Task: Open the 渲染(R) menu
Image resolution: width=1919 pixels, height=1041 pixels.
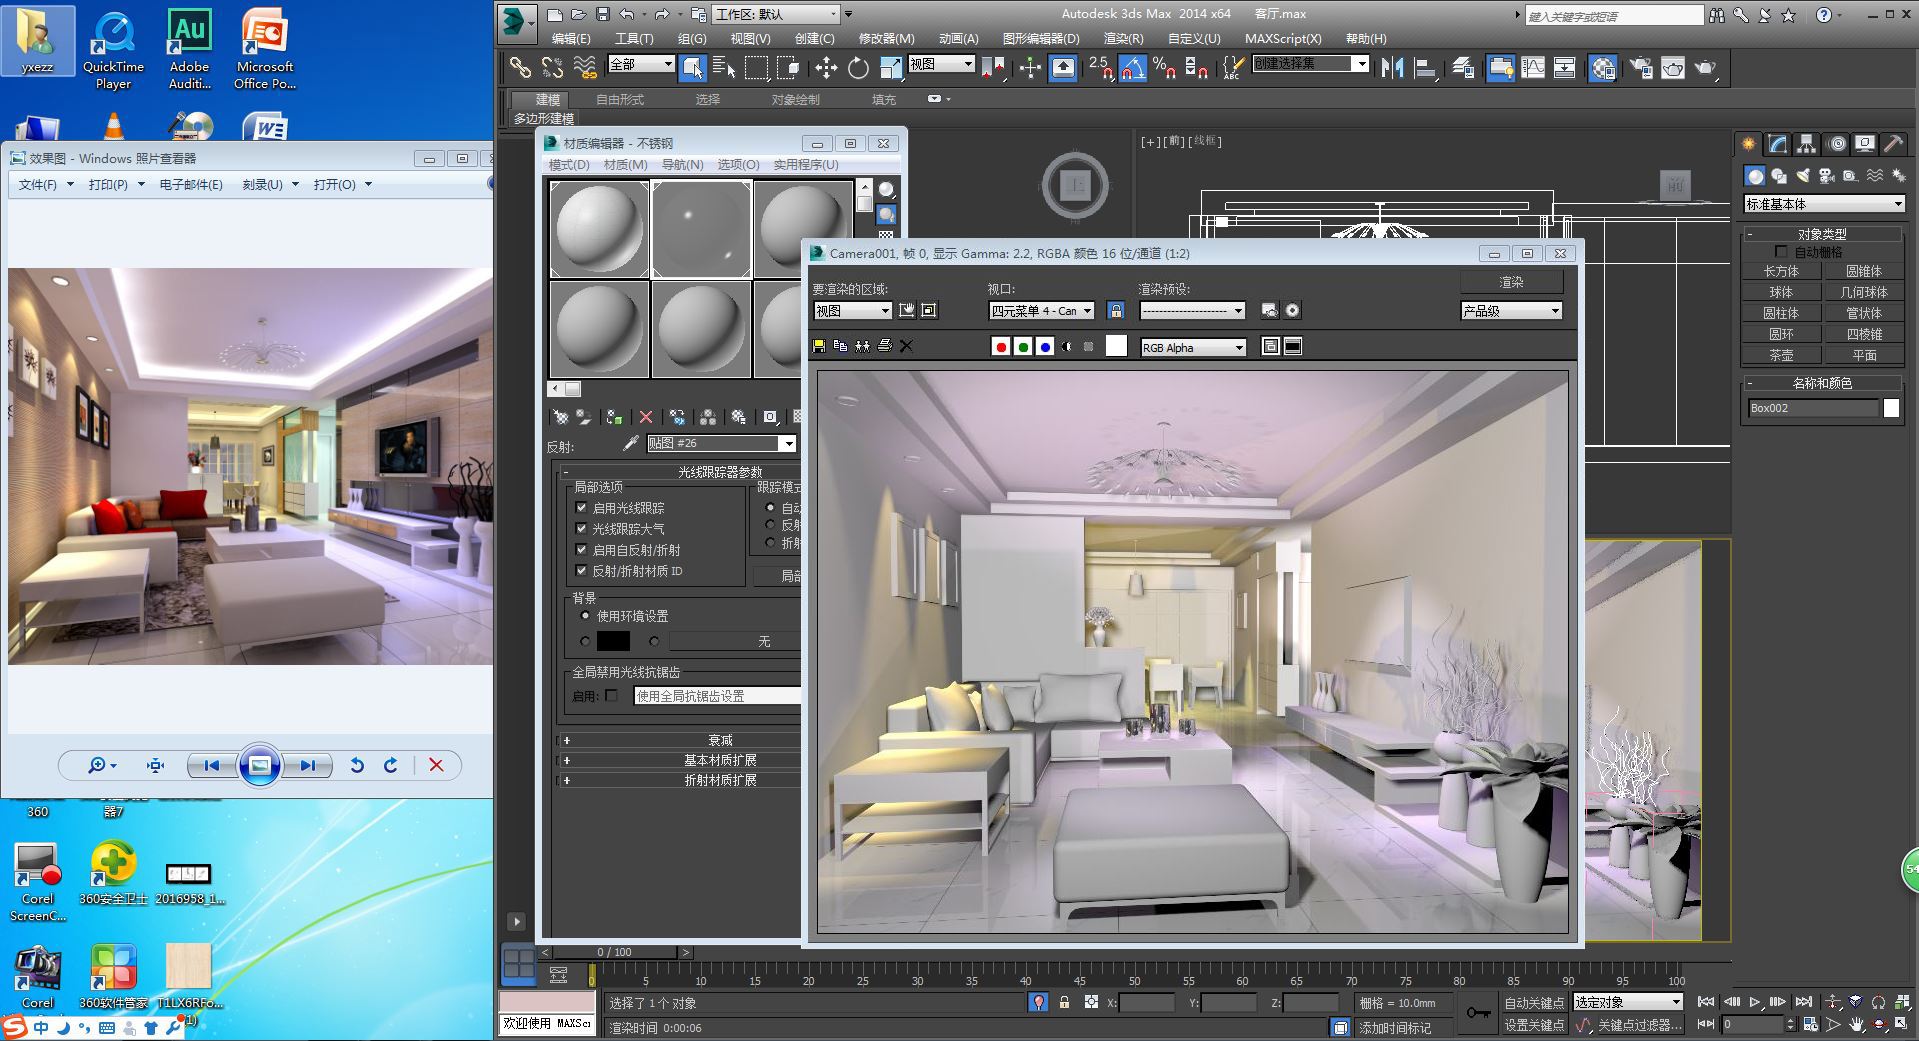Action: click(1122, 38)
